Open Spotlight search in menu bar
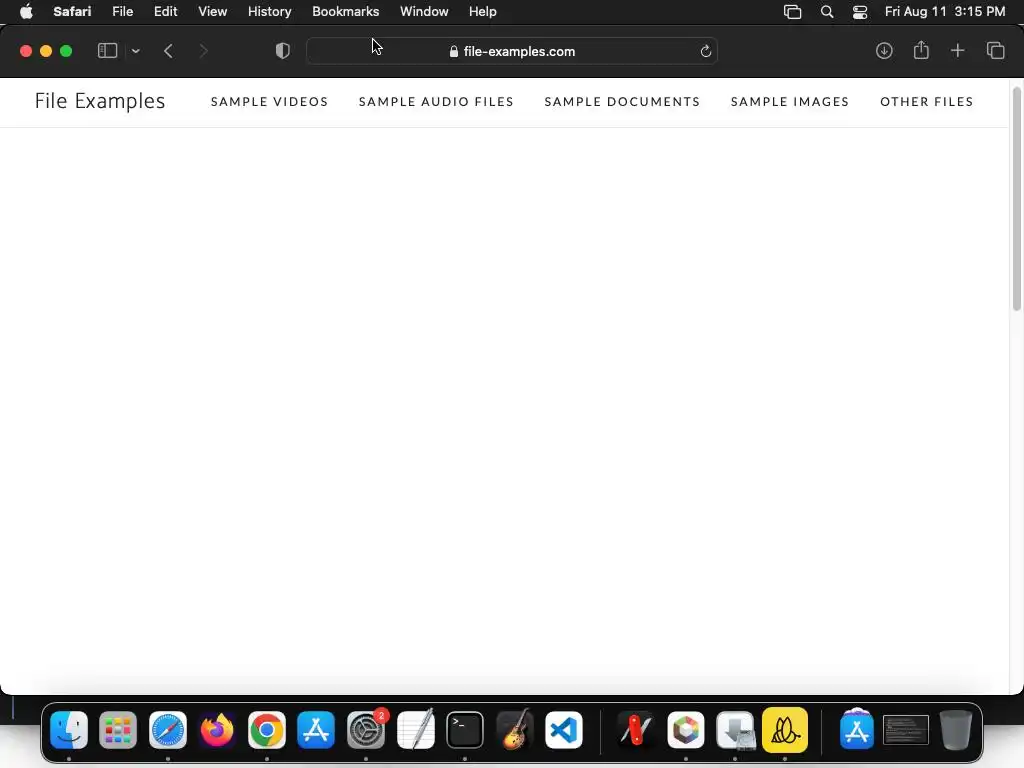 [x=827, y=12]
